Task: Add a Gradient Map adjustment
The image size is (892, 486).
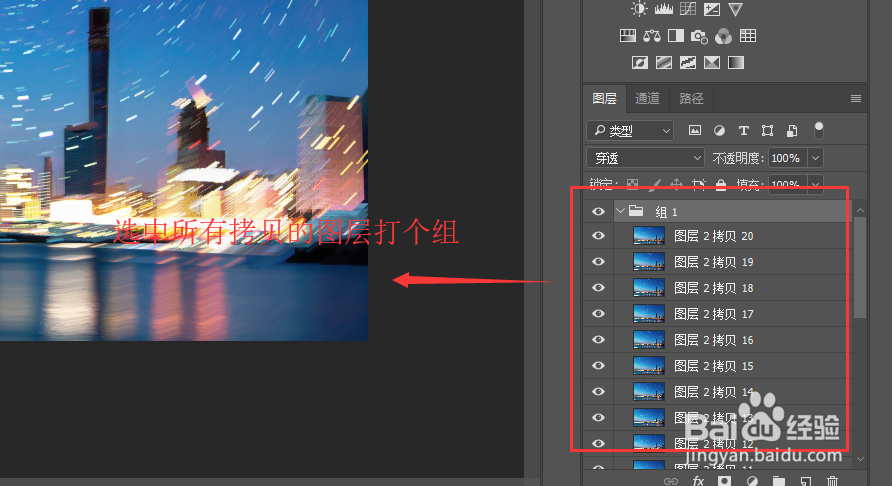Action: click(x=736, y=63)
